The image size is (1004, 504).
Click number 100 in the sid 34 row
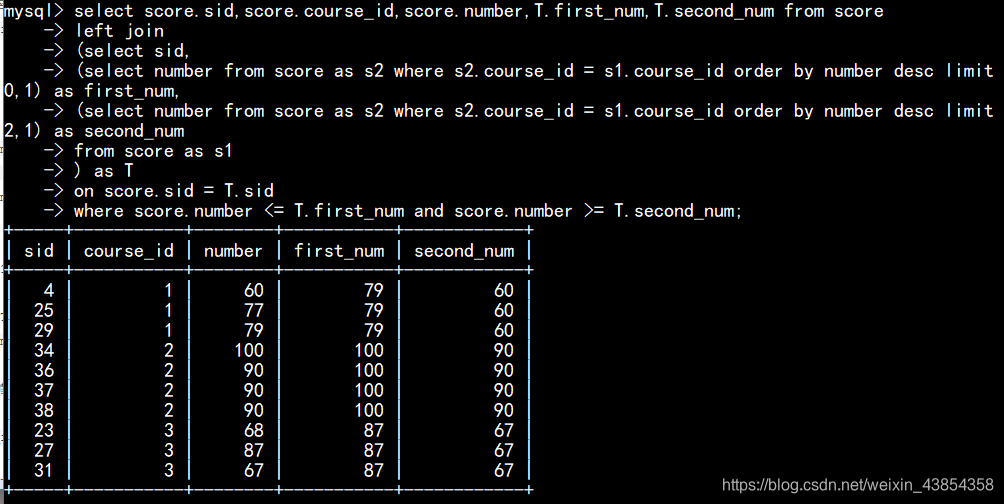click(248, 350)
